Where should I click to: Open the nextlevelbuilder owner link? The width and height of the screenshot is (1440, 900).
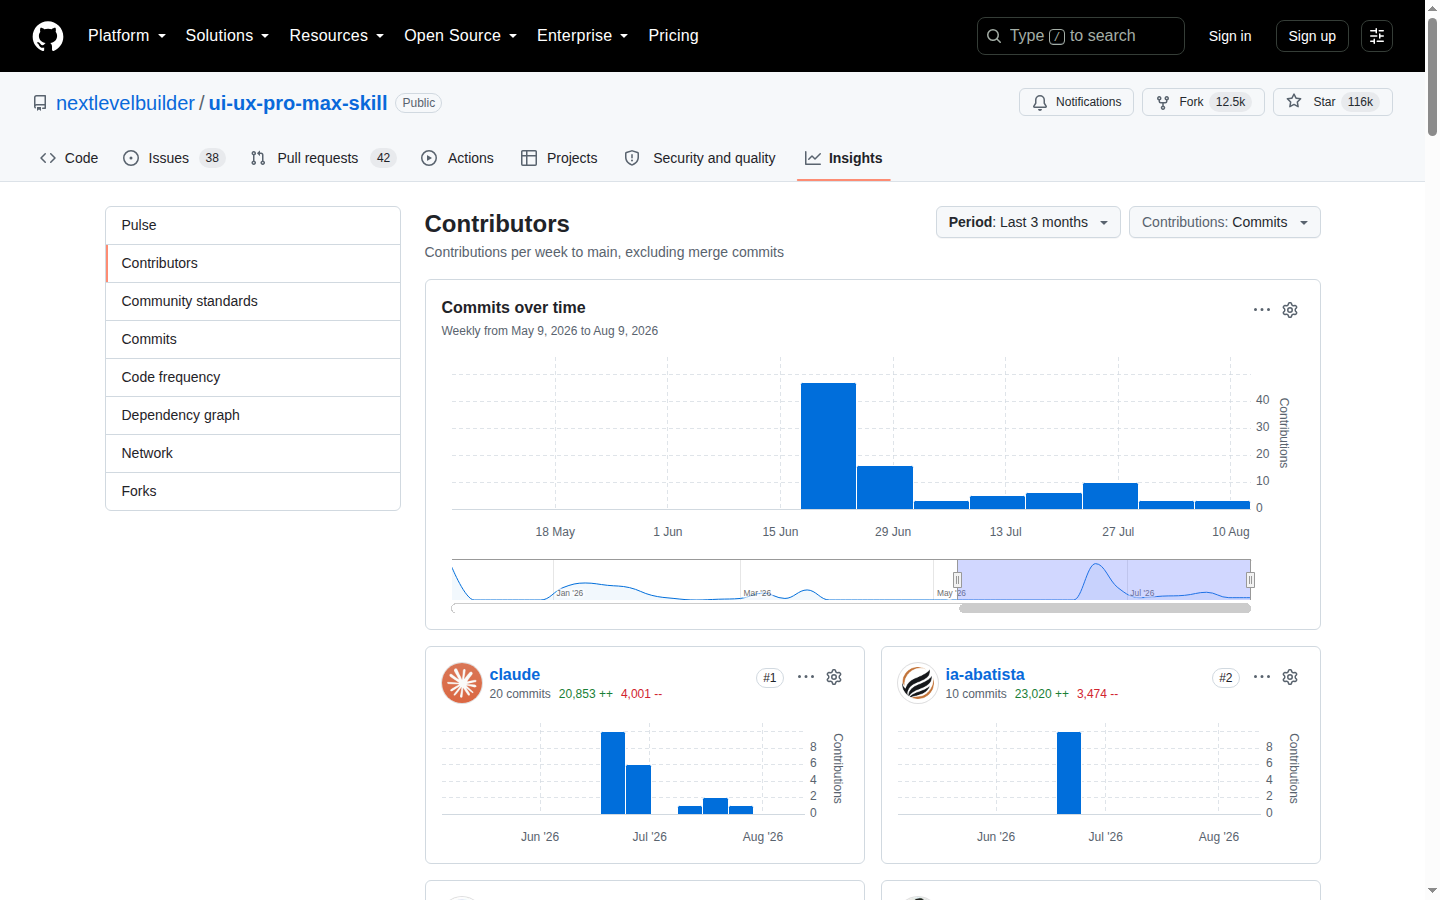[x=125, y=103]
